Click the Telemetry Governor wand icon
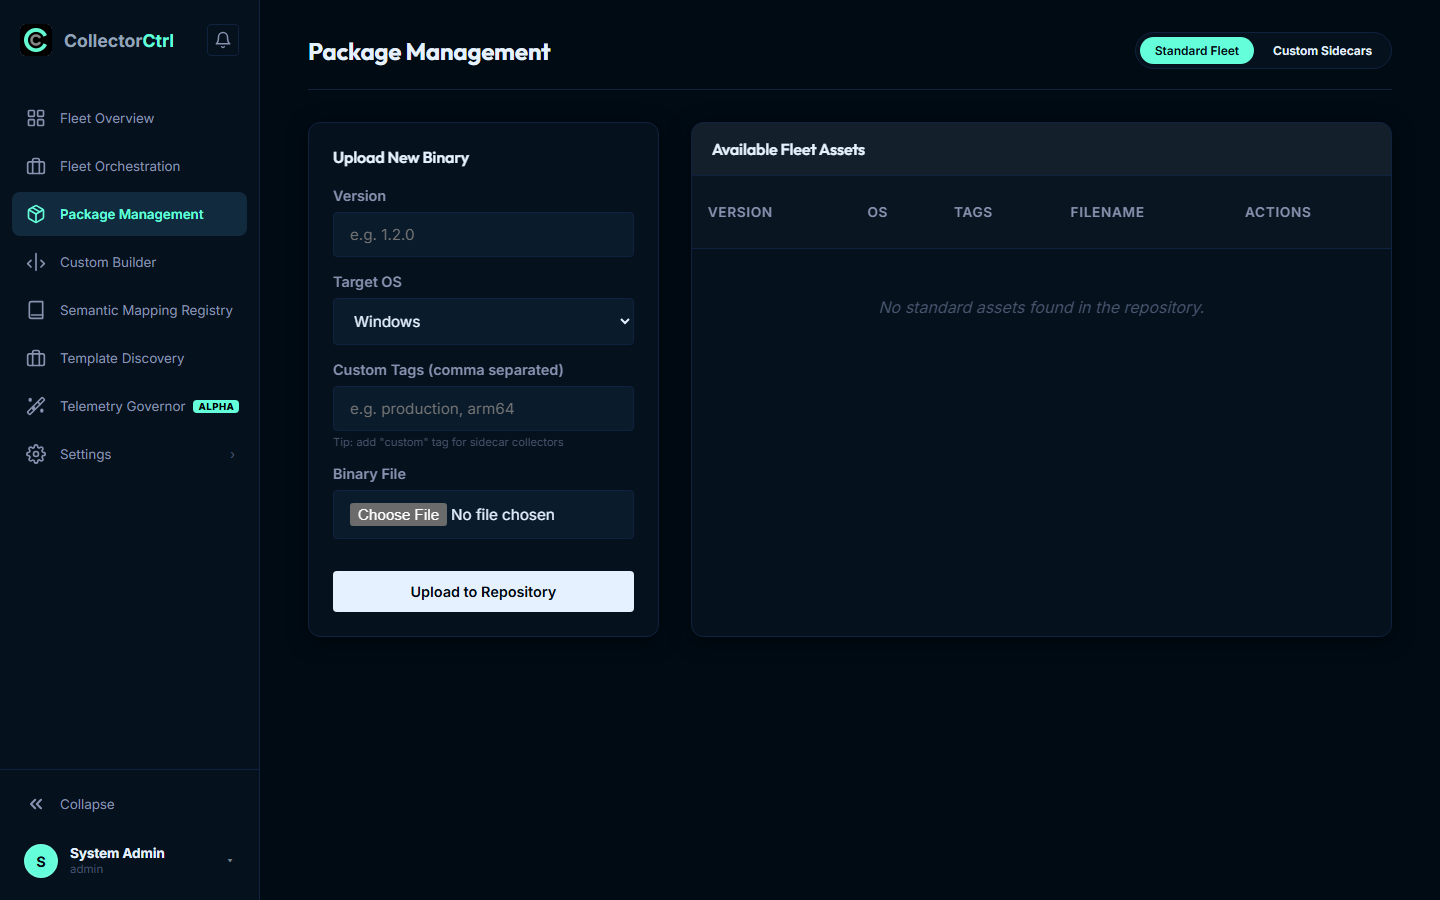Image resolution: width=1440 pixels, height=900 pixels. tap(36, 406)
